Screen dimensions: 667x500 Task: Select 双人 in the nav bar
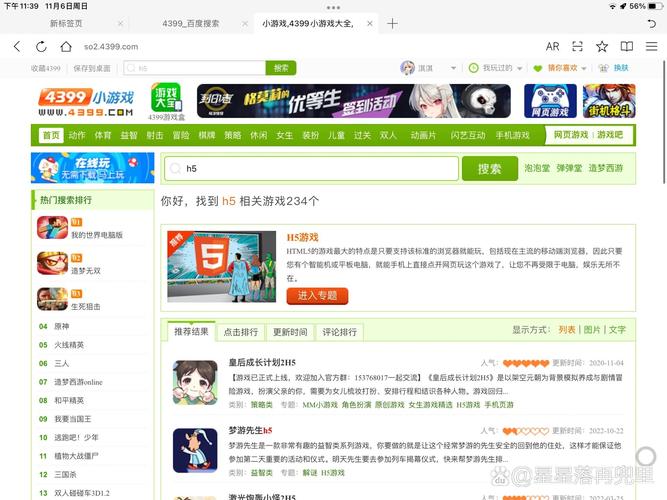[x=388, y=135]
